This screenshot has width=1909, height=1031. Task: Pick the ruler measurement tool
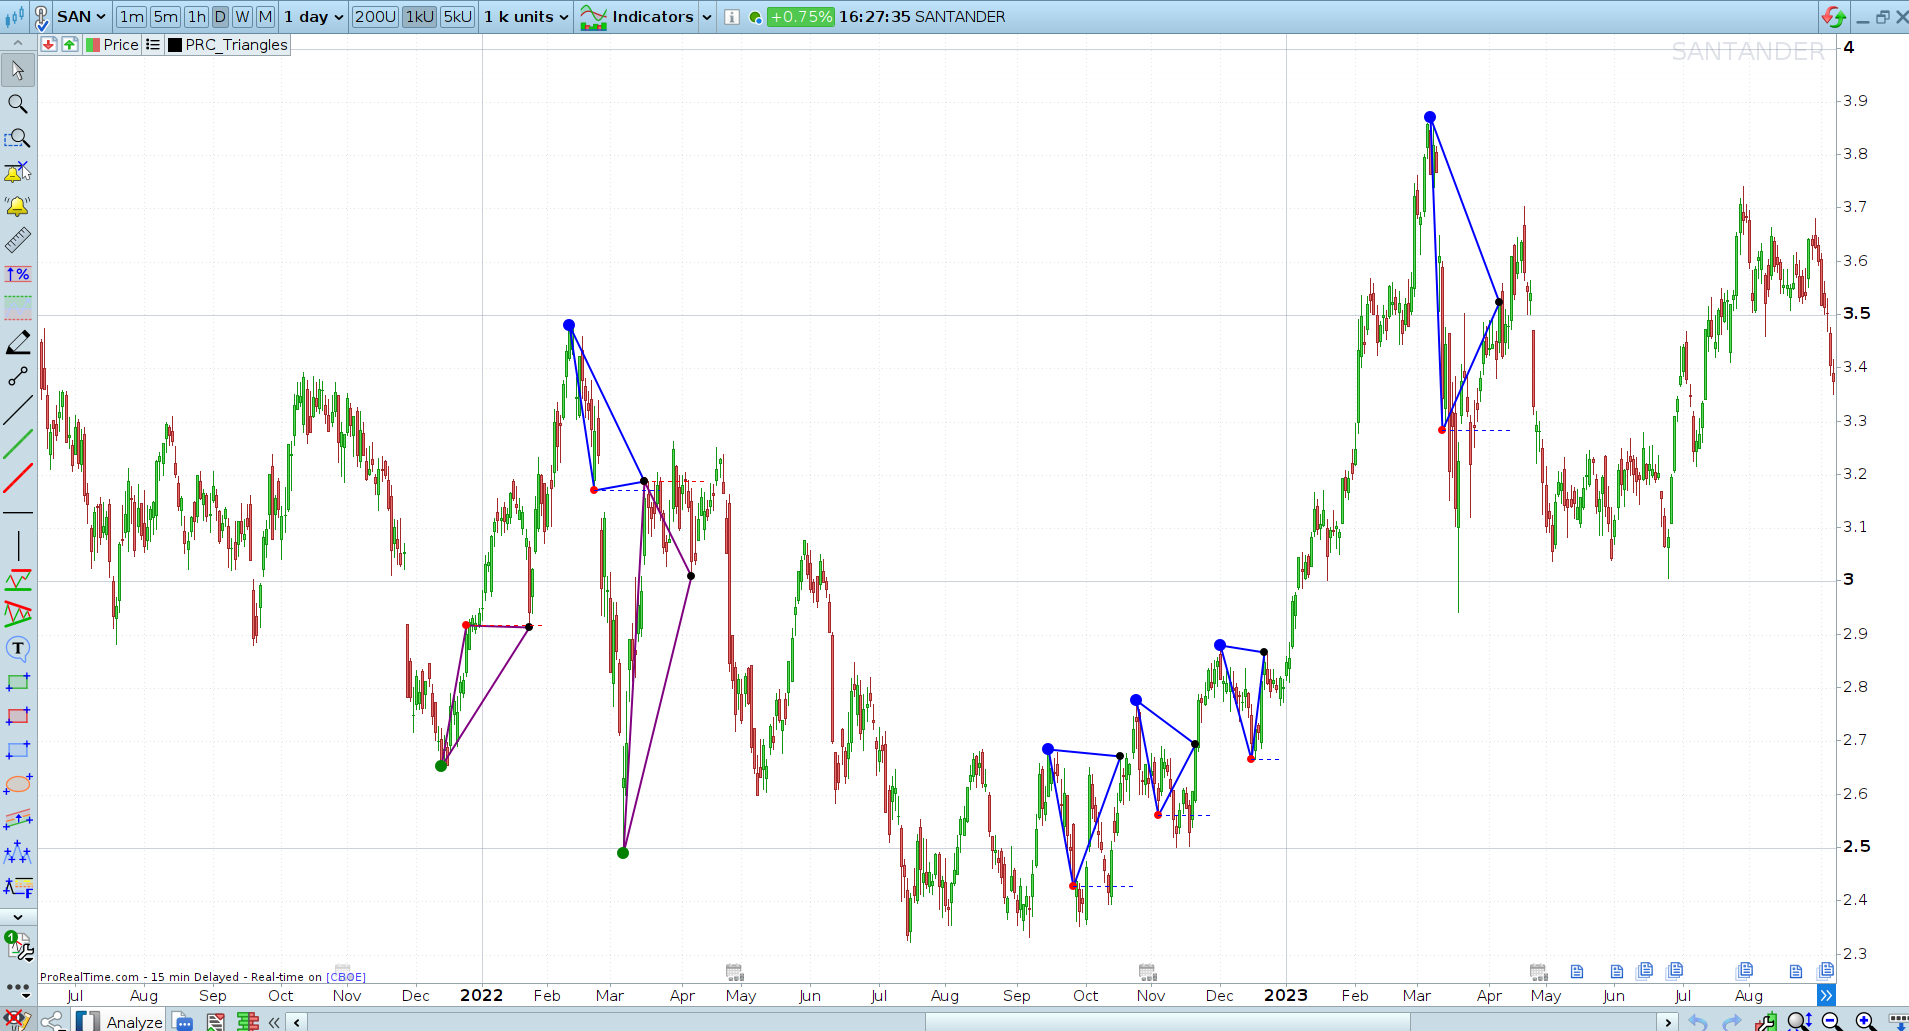[18, 240]
